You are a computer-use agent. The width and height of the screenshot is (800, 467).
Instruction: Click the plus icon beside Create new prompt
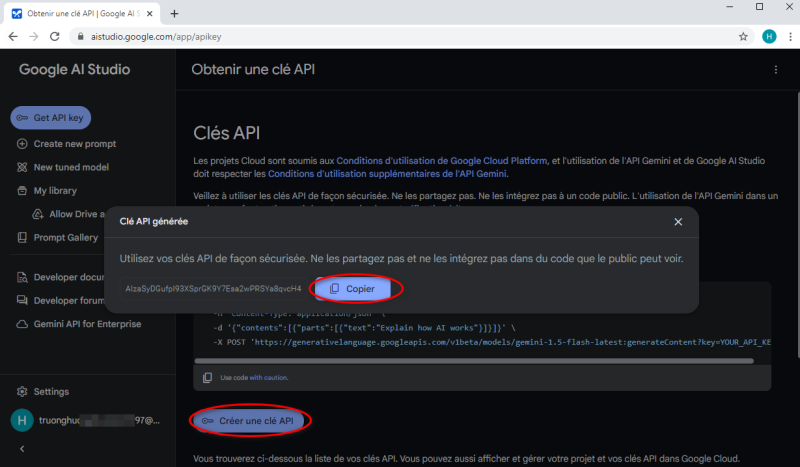pos(22,144)
